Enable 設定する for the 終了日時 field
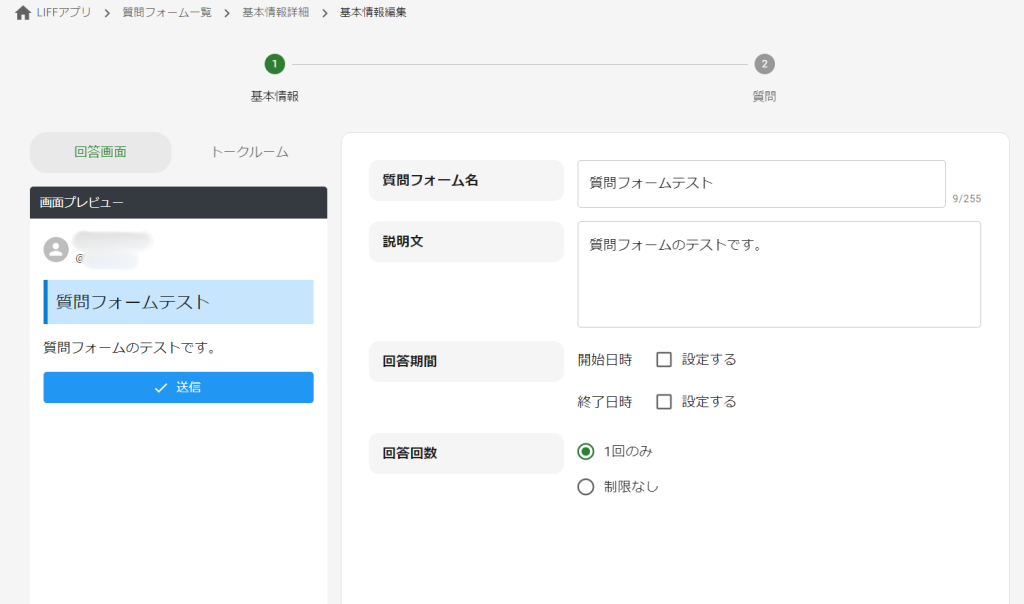This screenshot has width=1024, height=604. (x=662, y=401)
